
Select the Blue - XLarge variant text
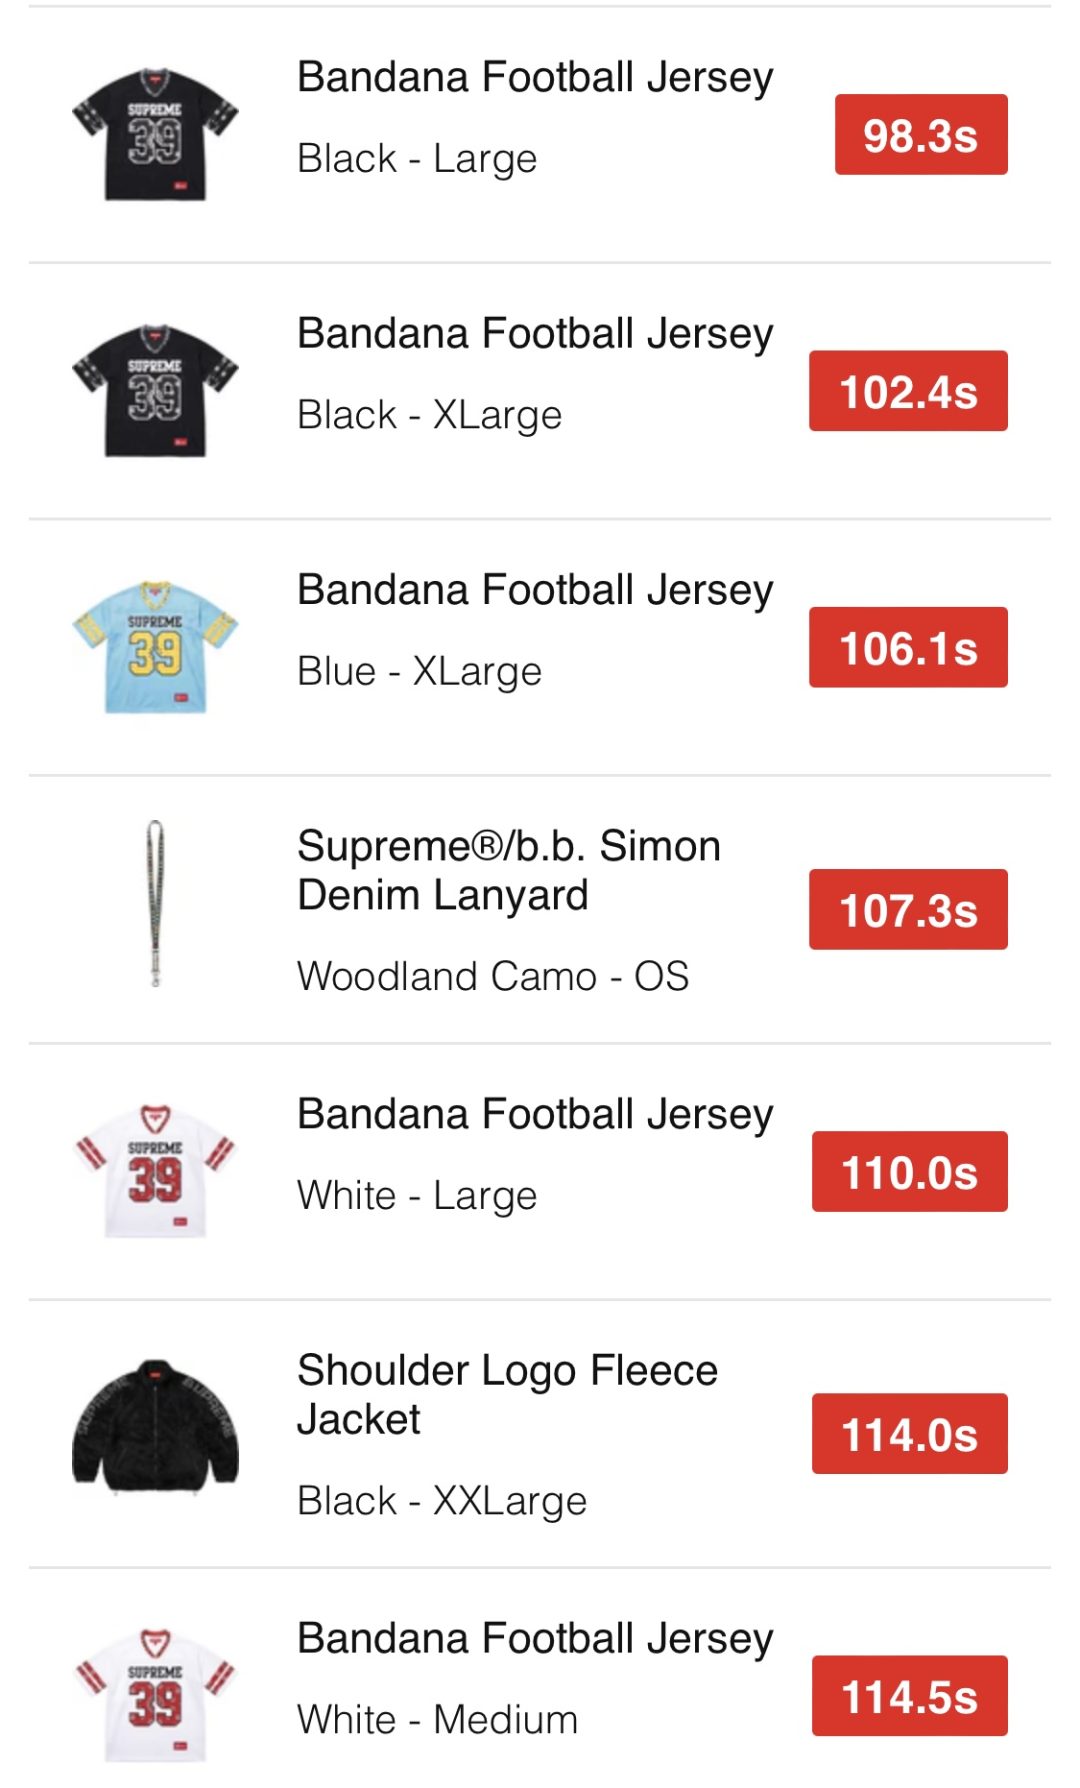click(x=419, y=671)
